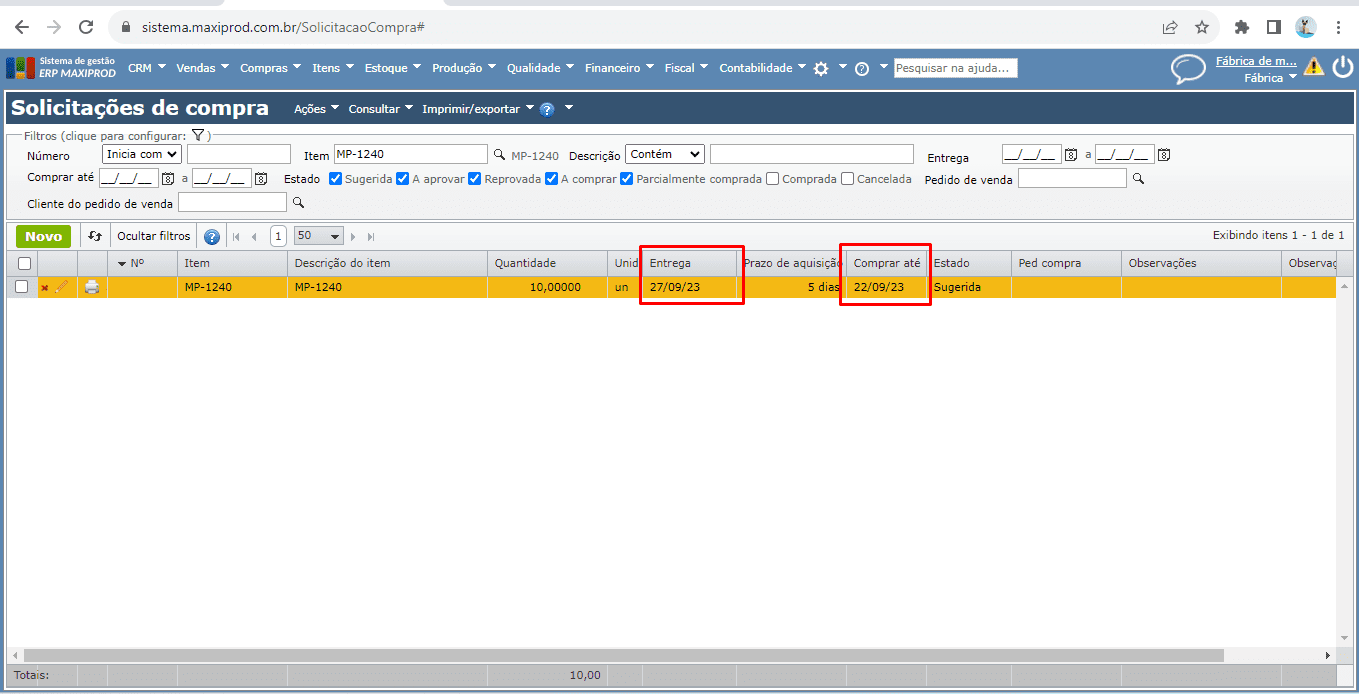Viewport: 1359px width, 694px height.
Task: Check the Comprada state checkbox
Action: pos(772,179)
